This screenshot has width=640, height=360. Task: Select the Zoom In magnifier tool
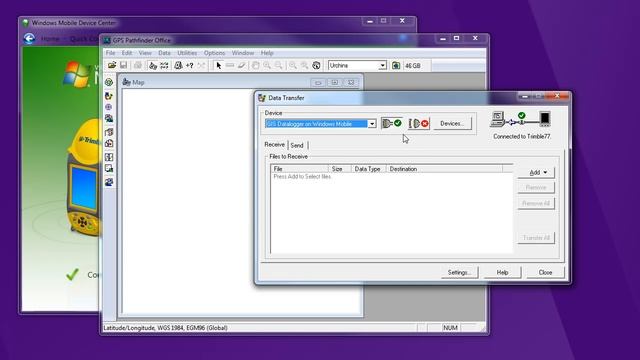tap(267, 65)
